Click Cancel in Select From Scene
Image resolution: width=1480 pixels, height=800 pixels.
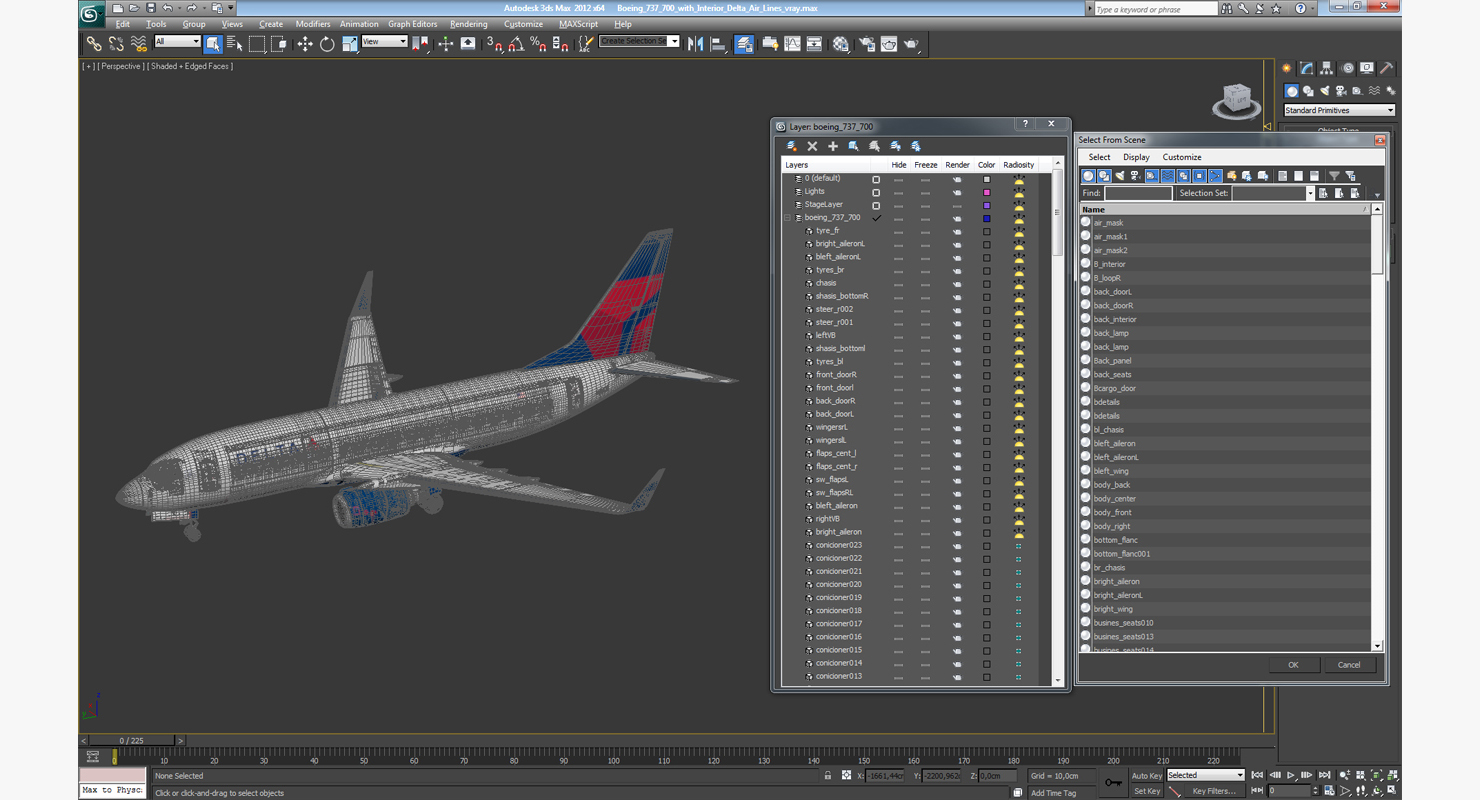point(1349,665)
